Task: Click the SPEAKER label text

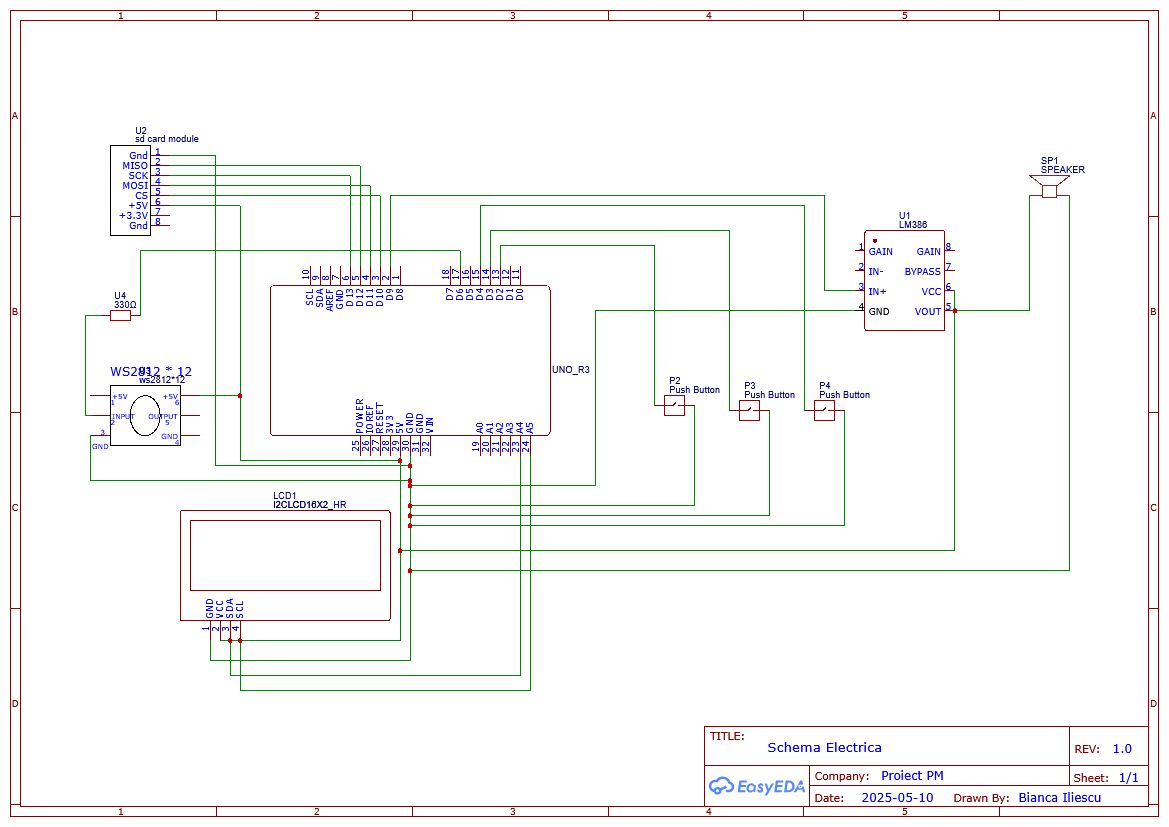Action: point(1062,170)
